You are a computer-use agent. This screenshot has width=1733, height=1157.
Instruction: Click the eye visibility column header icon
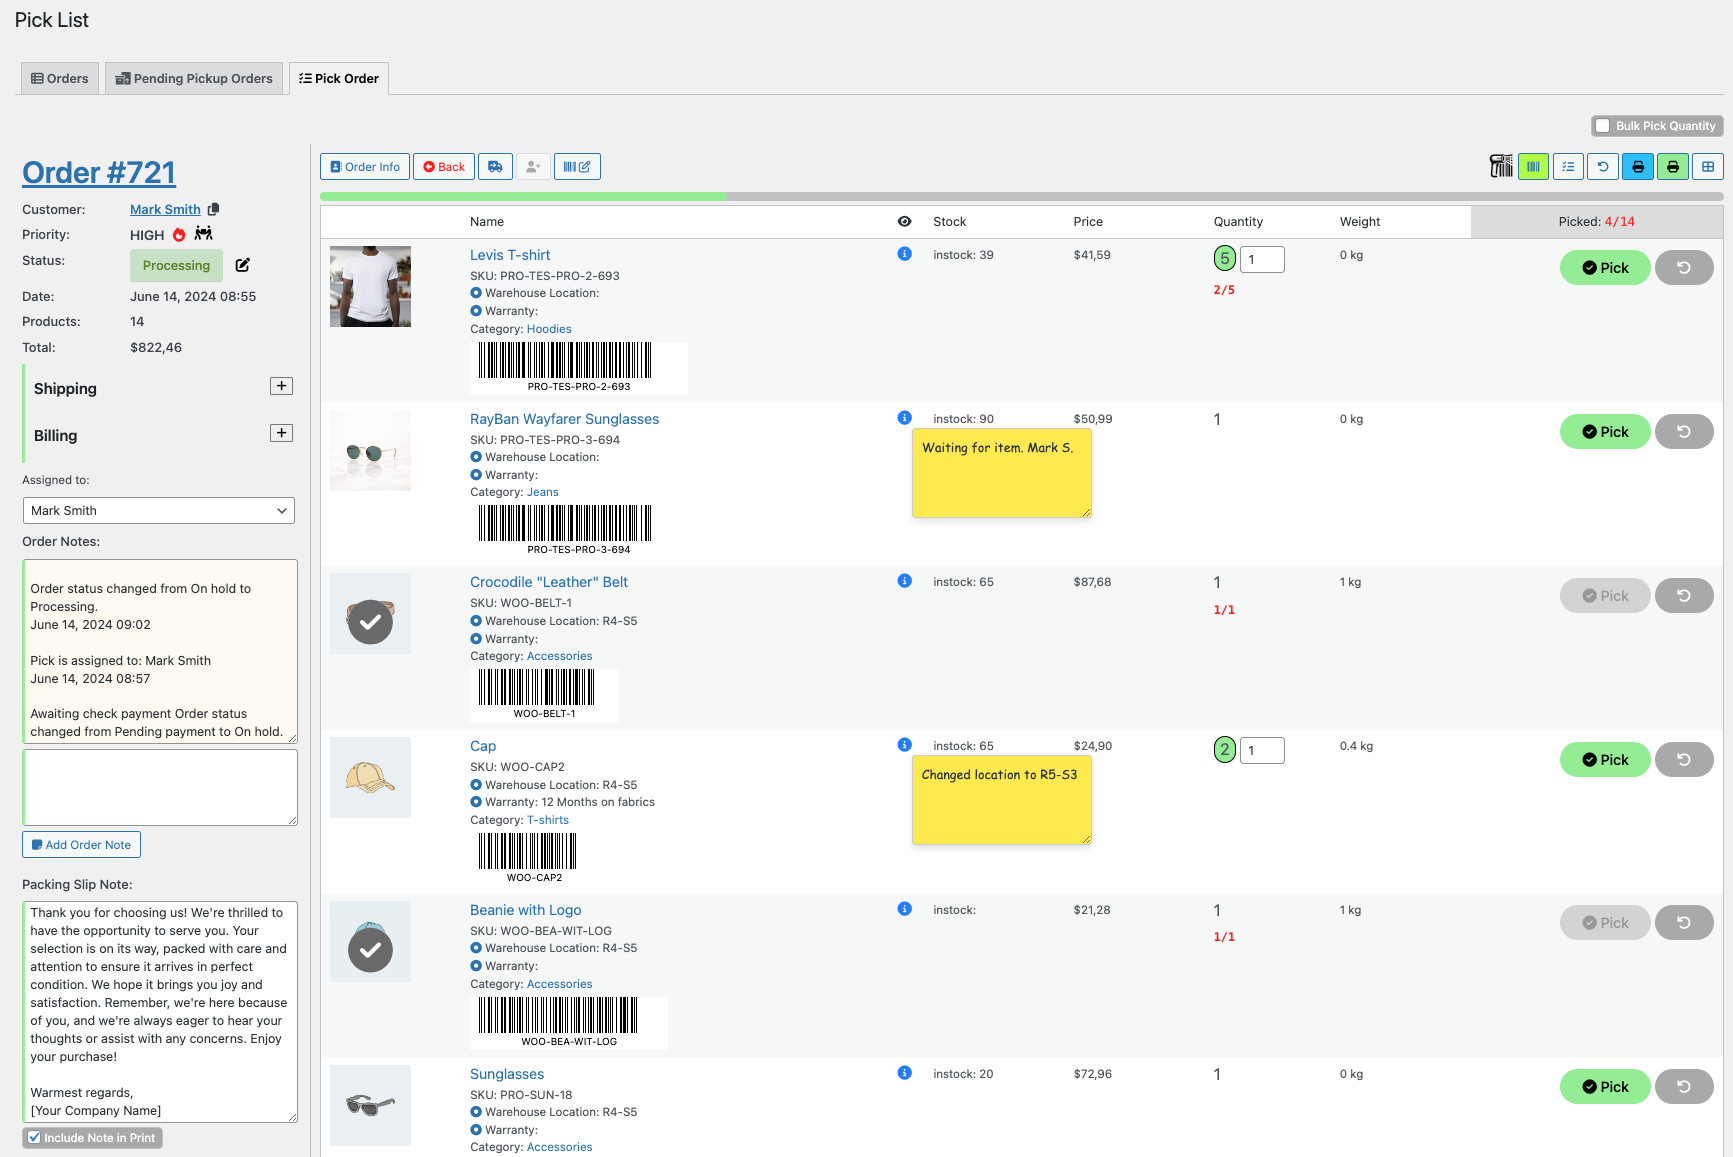904,221
